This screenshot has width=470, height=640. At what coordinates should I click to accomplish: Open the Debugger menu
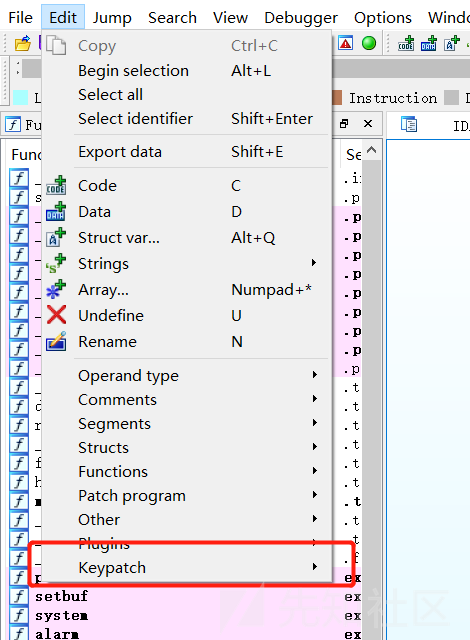301,18
